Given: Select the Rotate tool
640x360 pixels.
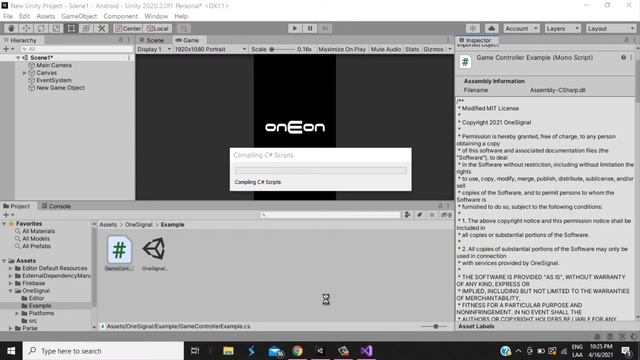Looking at the screenshot, I should coord(41,28).
